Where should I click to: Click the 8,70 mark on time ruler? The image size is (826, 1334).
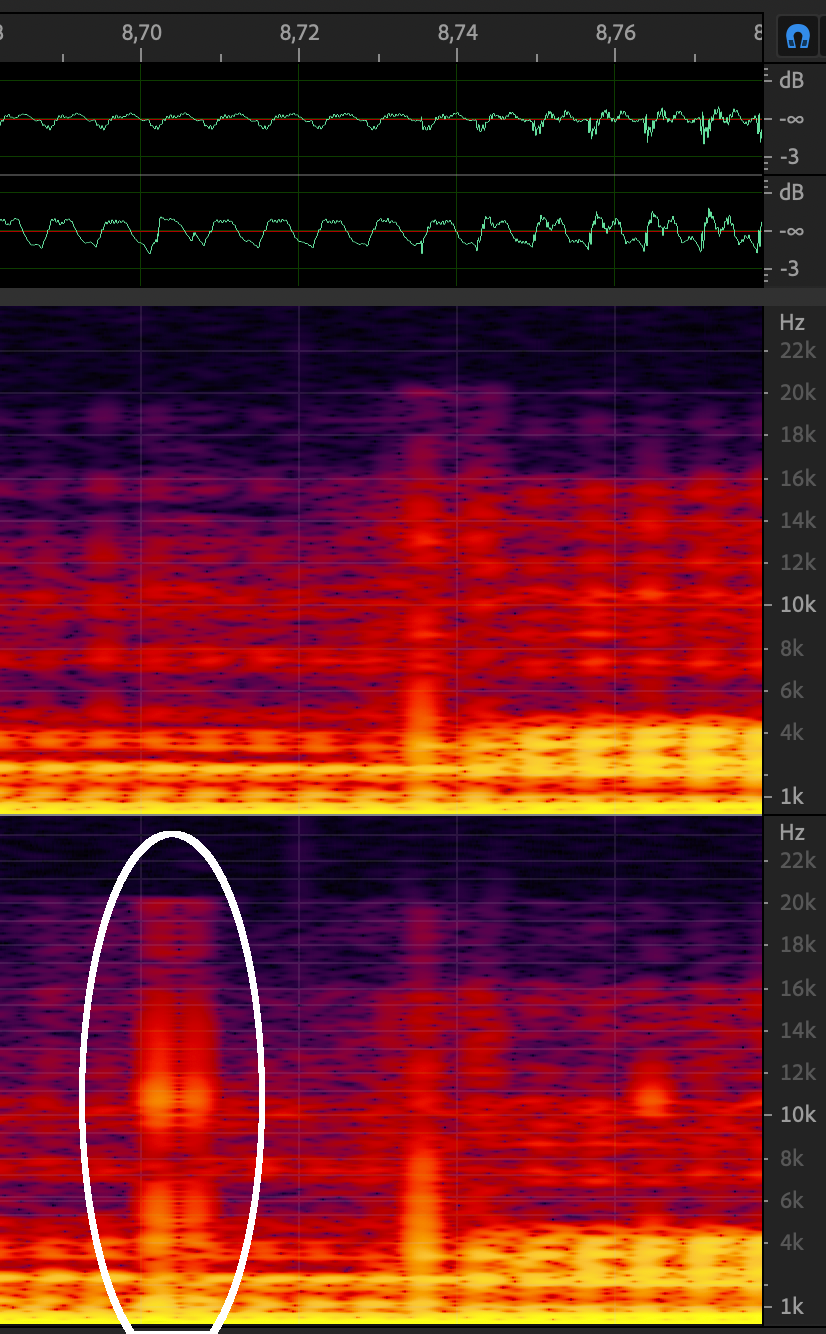click(141, 33)
